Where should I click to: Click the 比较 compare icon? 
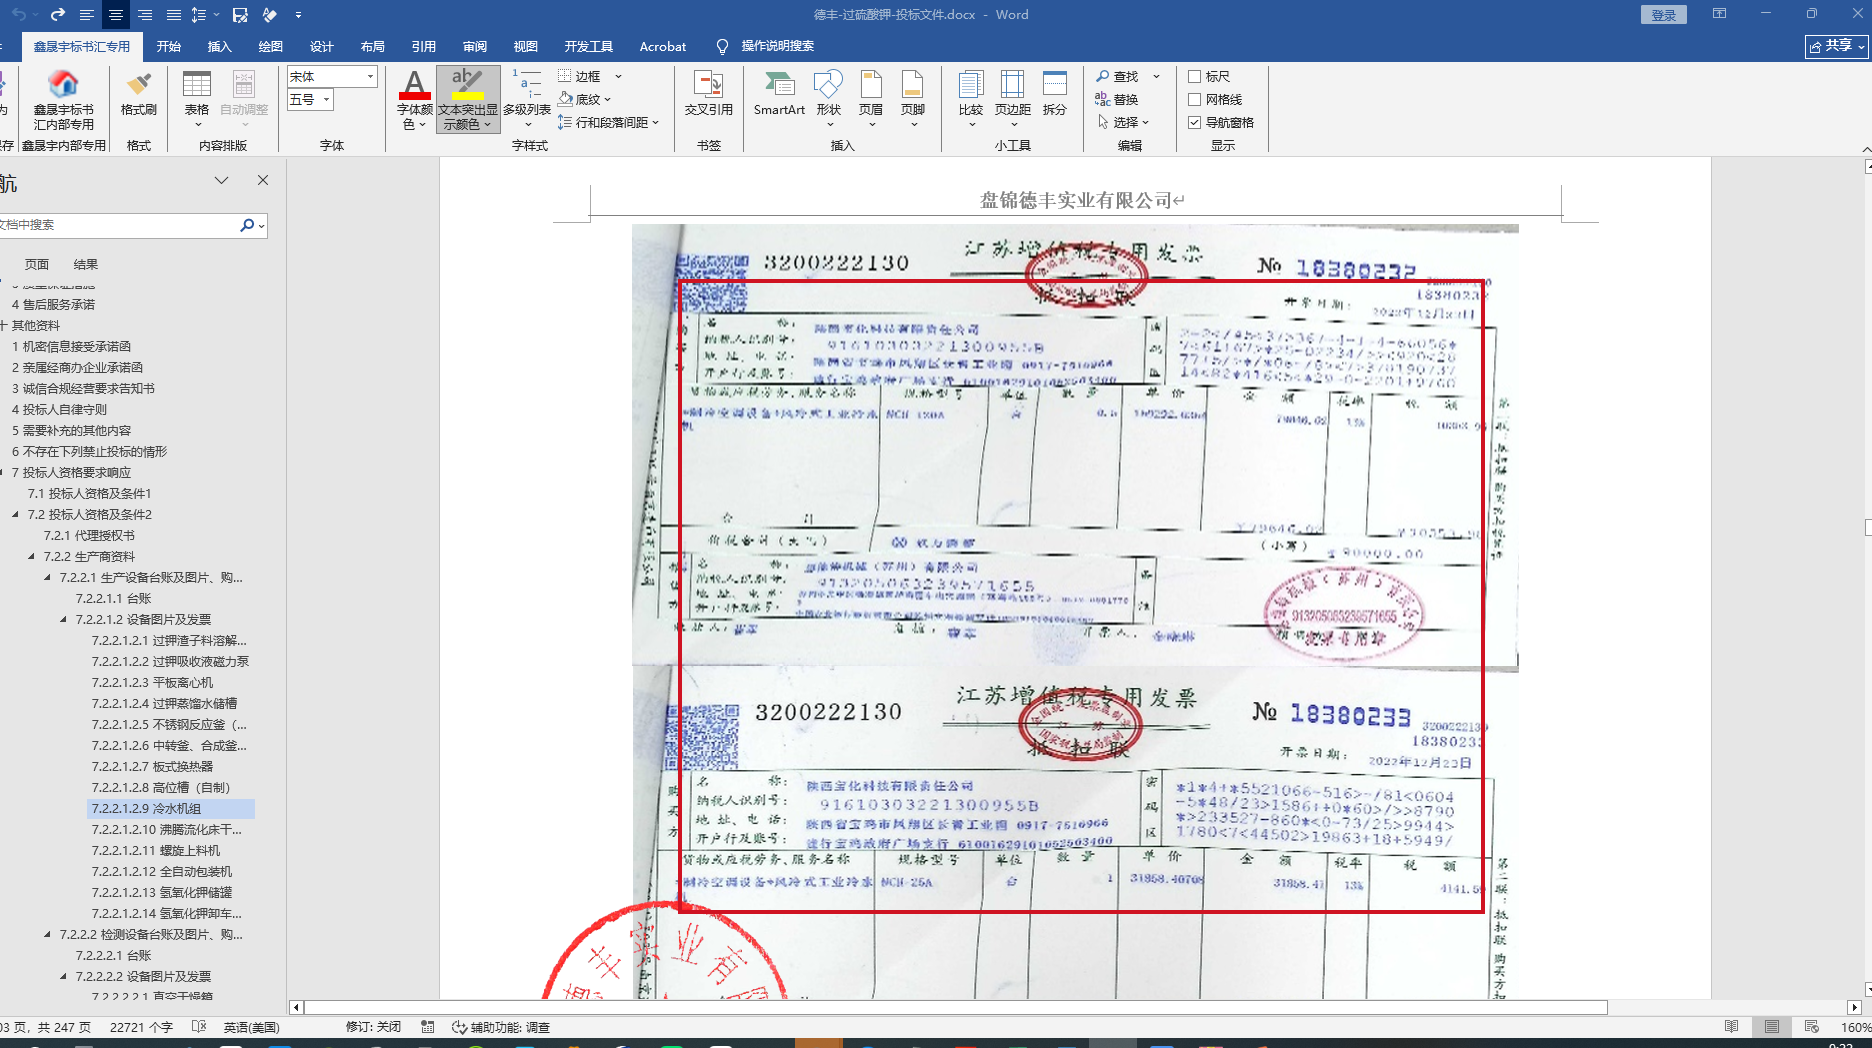click(970, 93)
